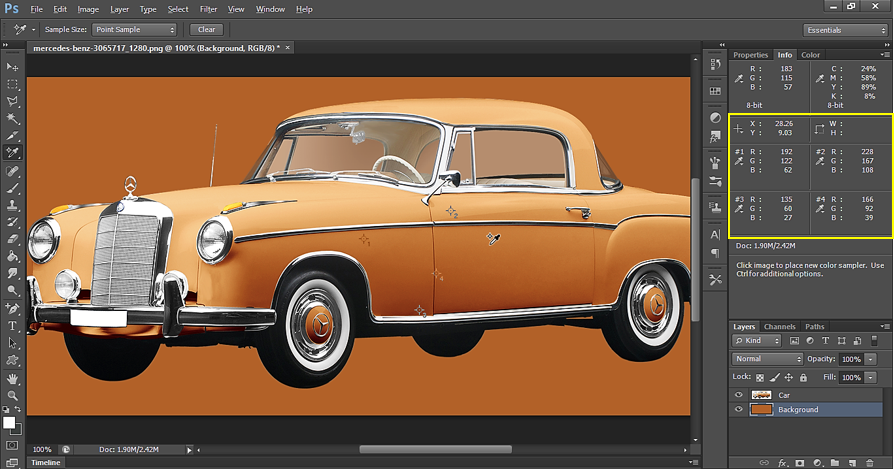This screenshot has height=471, width=895.
Task: Open the layer Kind filter dropdown
Action: click(757, 341)
